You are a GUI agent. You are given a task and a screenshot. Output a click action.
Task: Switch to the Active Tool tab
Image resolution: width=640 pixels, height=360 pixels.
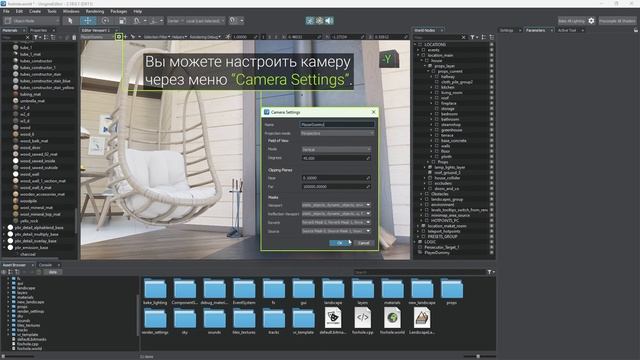[567, 30]
